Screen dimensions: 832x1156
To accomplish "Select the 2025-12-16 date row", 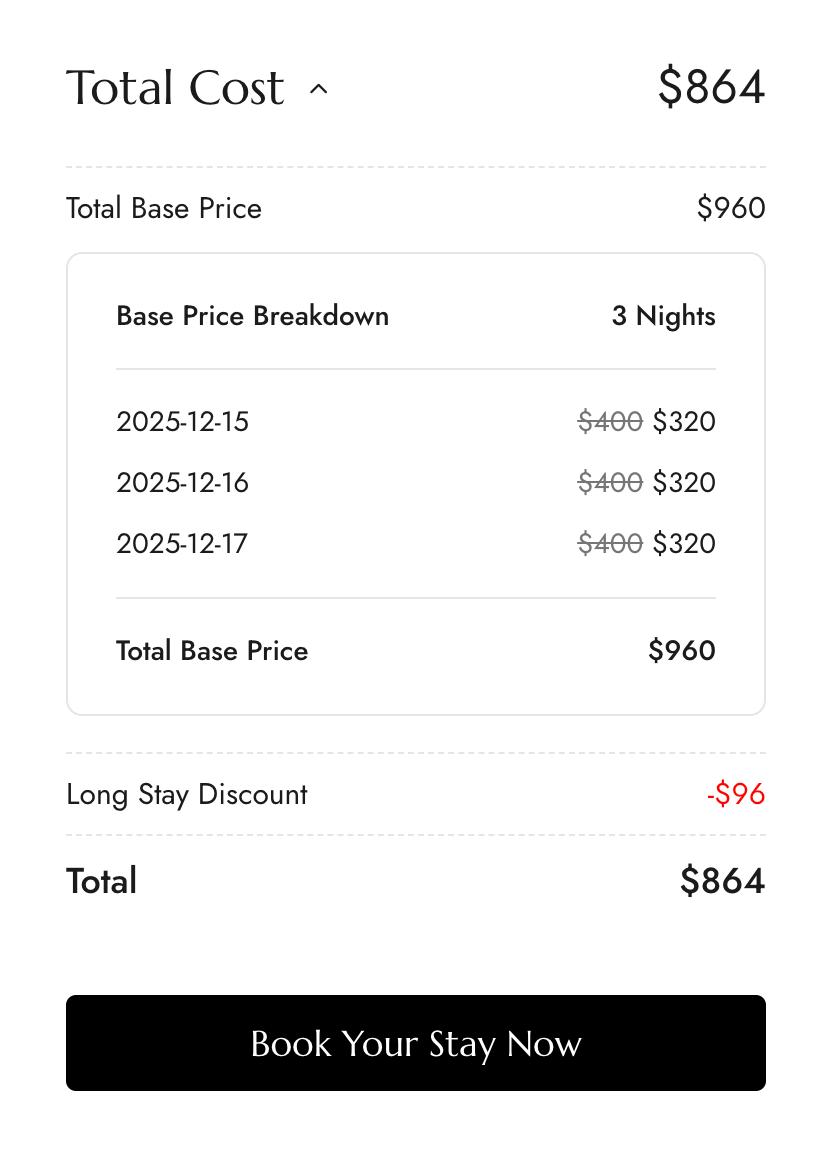I will pos(182,483).
